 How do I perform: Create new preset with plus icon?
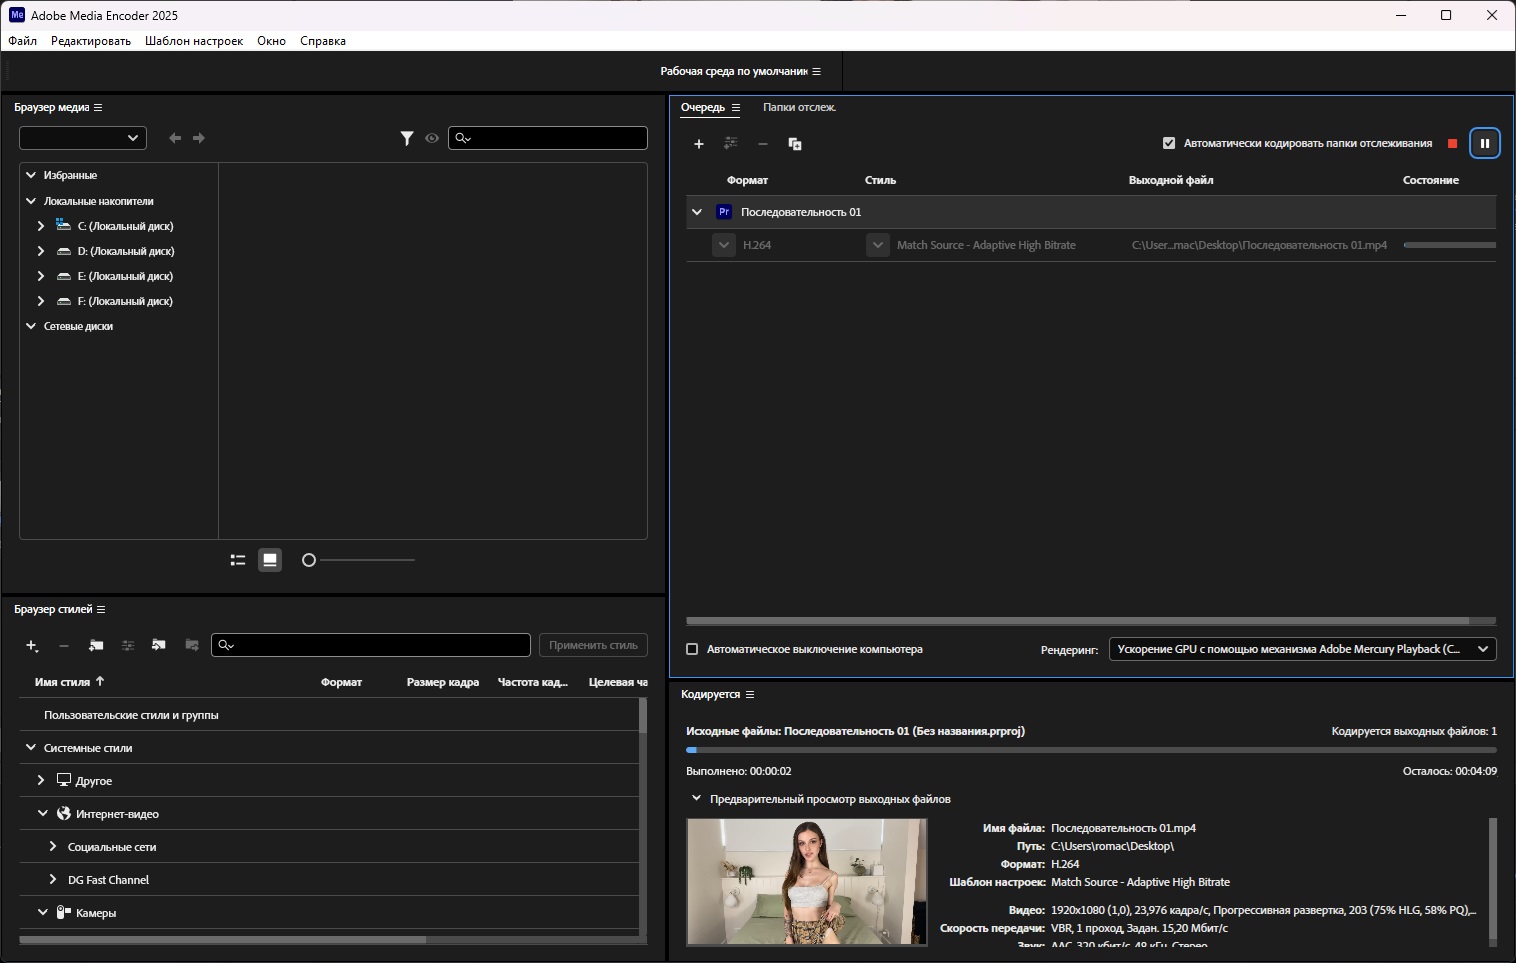32,646
